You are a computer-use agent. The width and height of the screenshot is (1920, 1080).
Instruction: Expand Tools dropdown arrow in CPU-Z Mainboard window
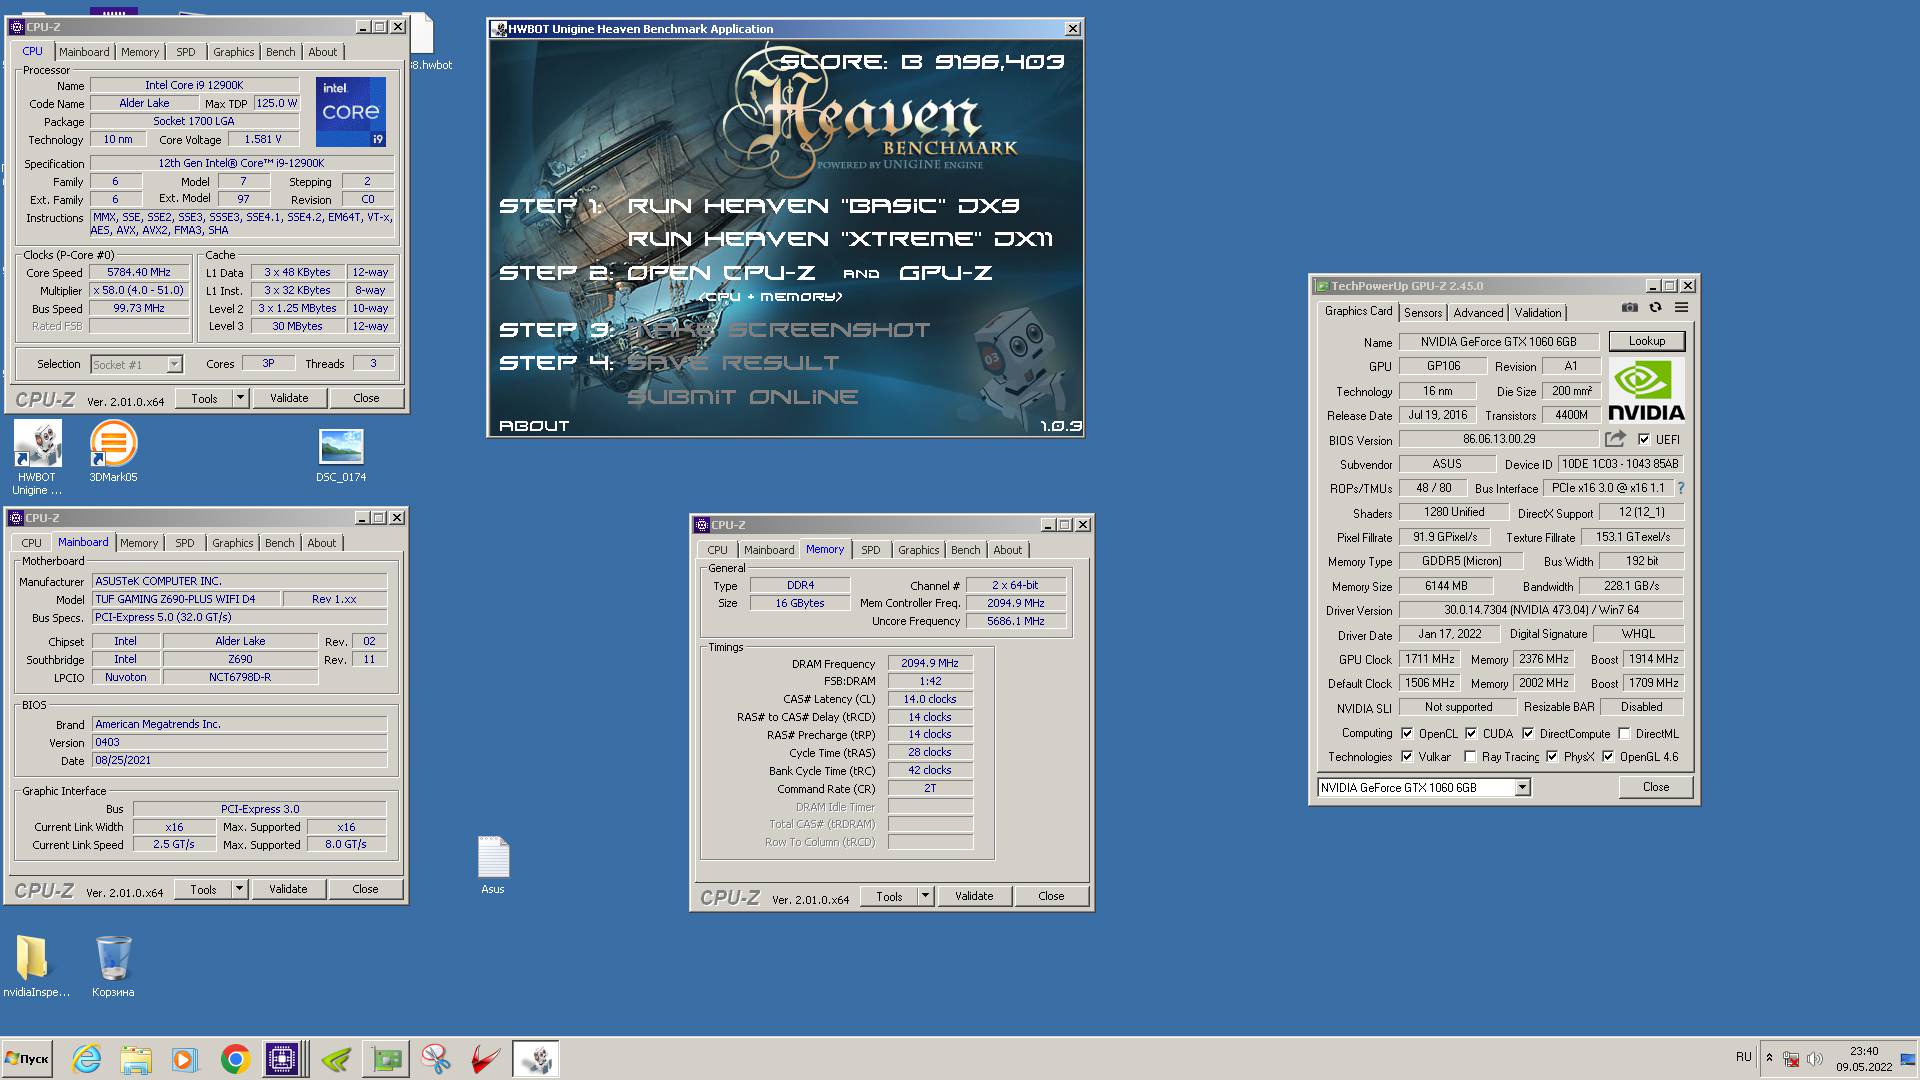pos(239,889)
